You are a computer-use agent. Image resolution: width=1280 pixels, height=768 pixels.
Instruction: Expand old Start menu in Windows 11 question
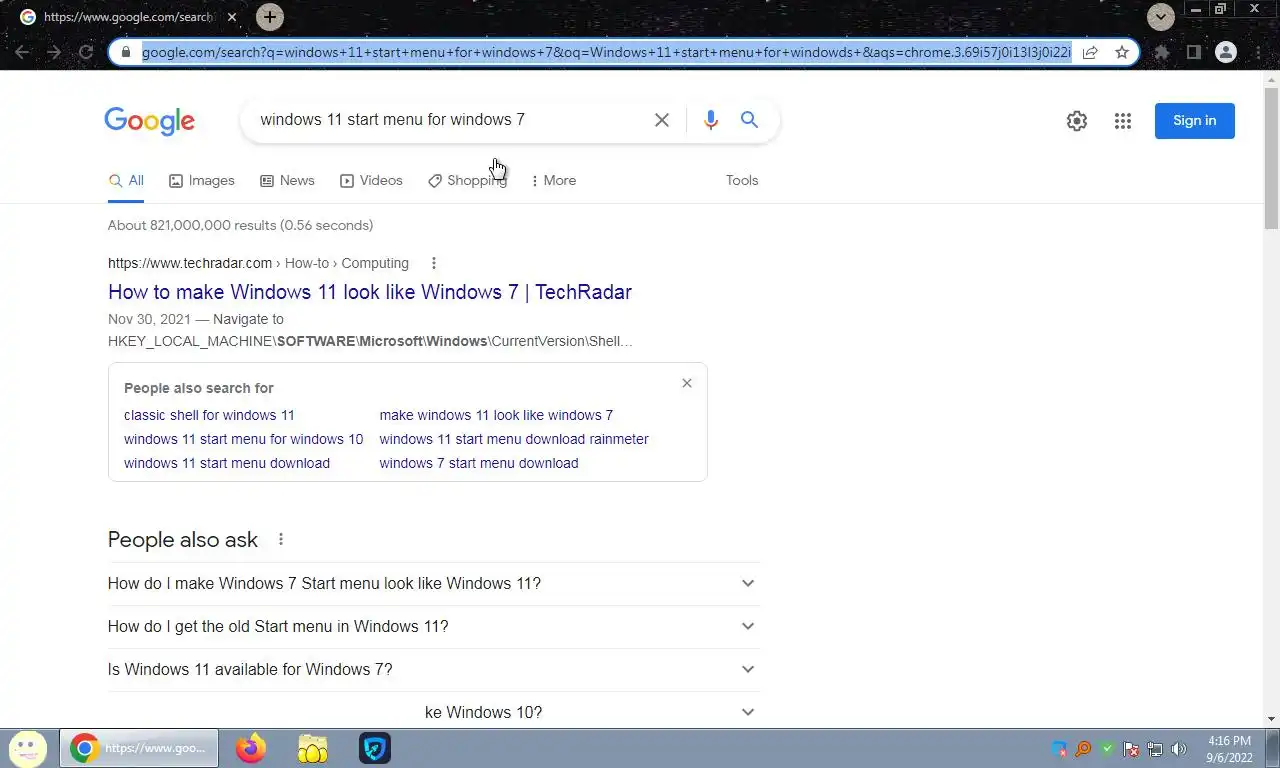coord(433,627)
